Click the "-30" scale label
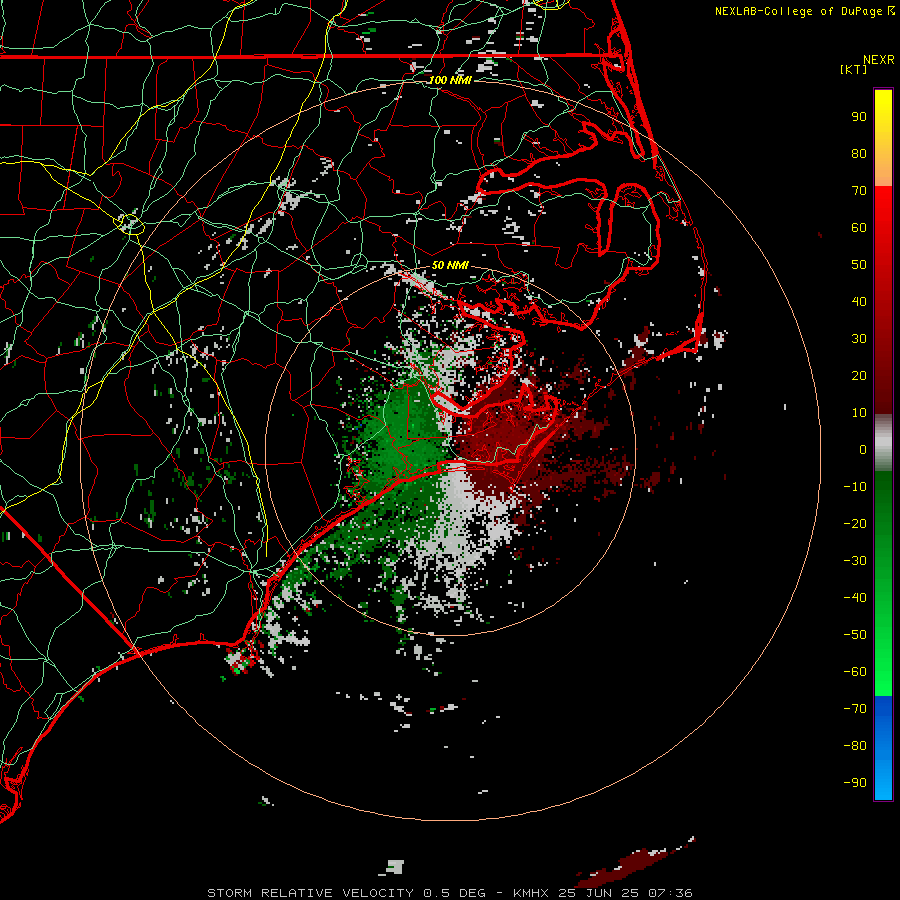900x900 pixels. (855, 561)
